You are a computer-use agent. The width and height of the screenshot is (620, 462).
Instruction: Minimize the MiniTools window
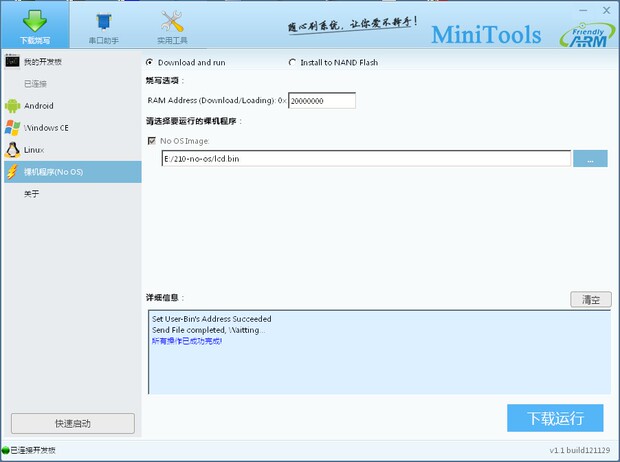(583, 11)
